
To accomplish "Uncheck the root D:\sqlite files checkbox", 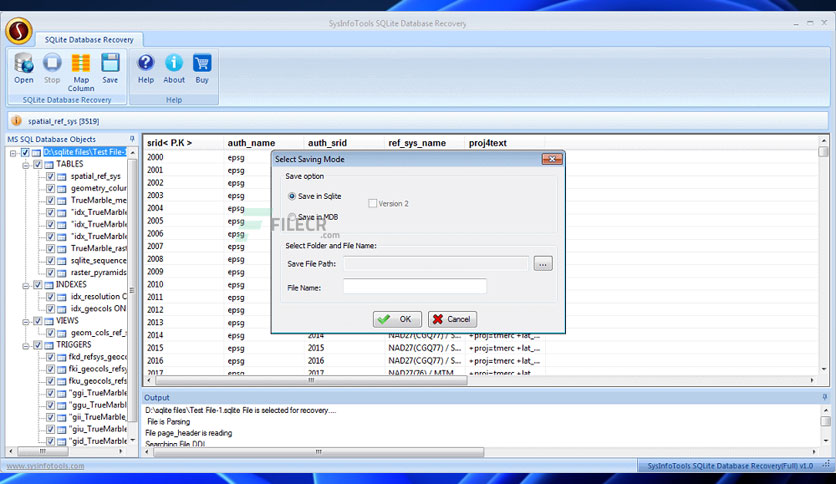I will [25, 152].
